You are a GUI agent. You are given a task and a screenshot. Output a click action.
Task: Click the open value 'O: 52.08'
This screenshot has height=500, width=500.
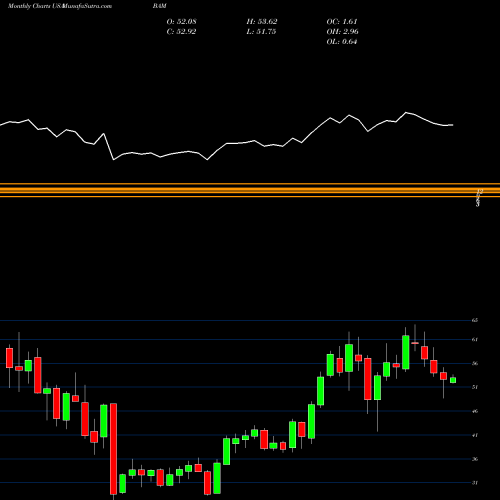pos(182,21)
